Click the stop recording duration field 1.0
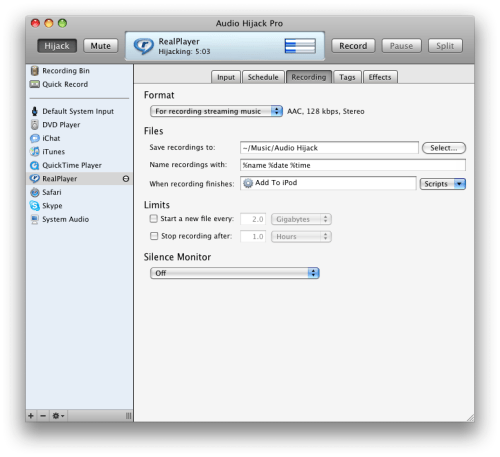500x457 pixels. coord(253,237)
